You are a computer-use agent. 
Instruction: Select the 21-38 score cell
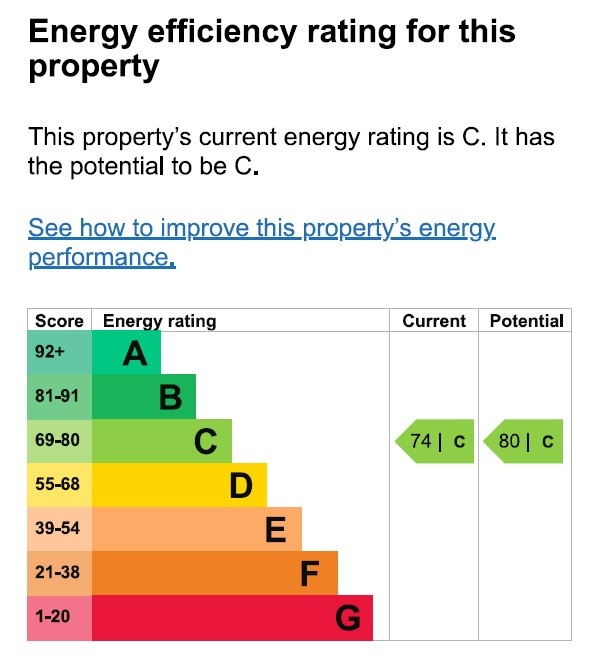[x=59, y=573]
